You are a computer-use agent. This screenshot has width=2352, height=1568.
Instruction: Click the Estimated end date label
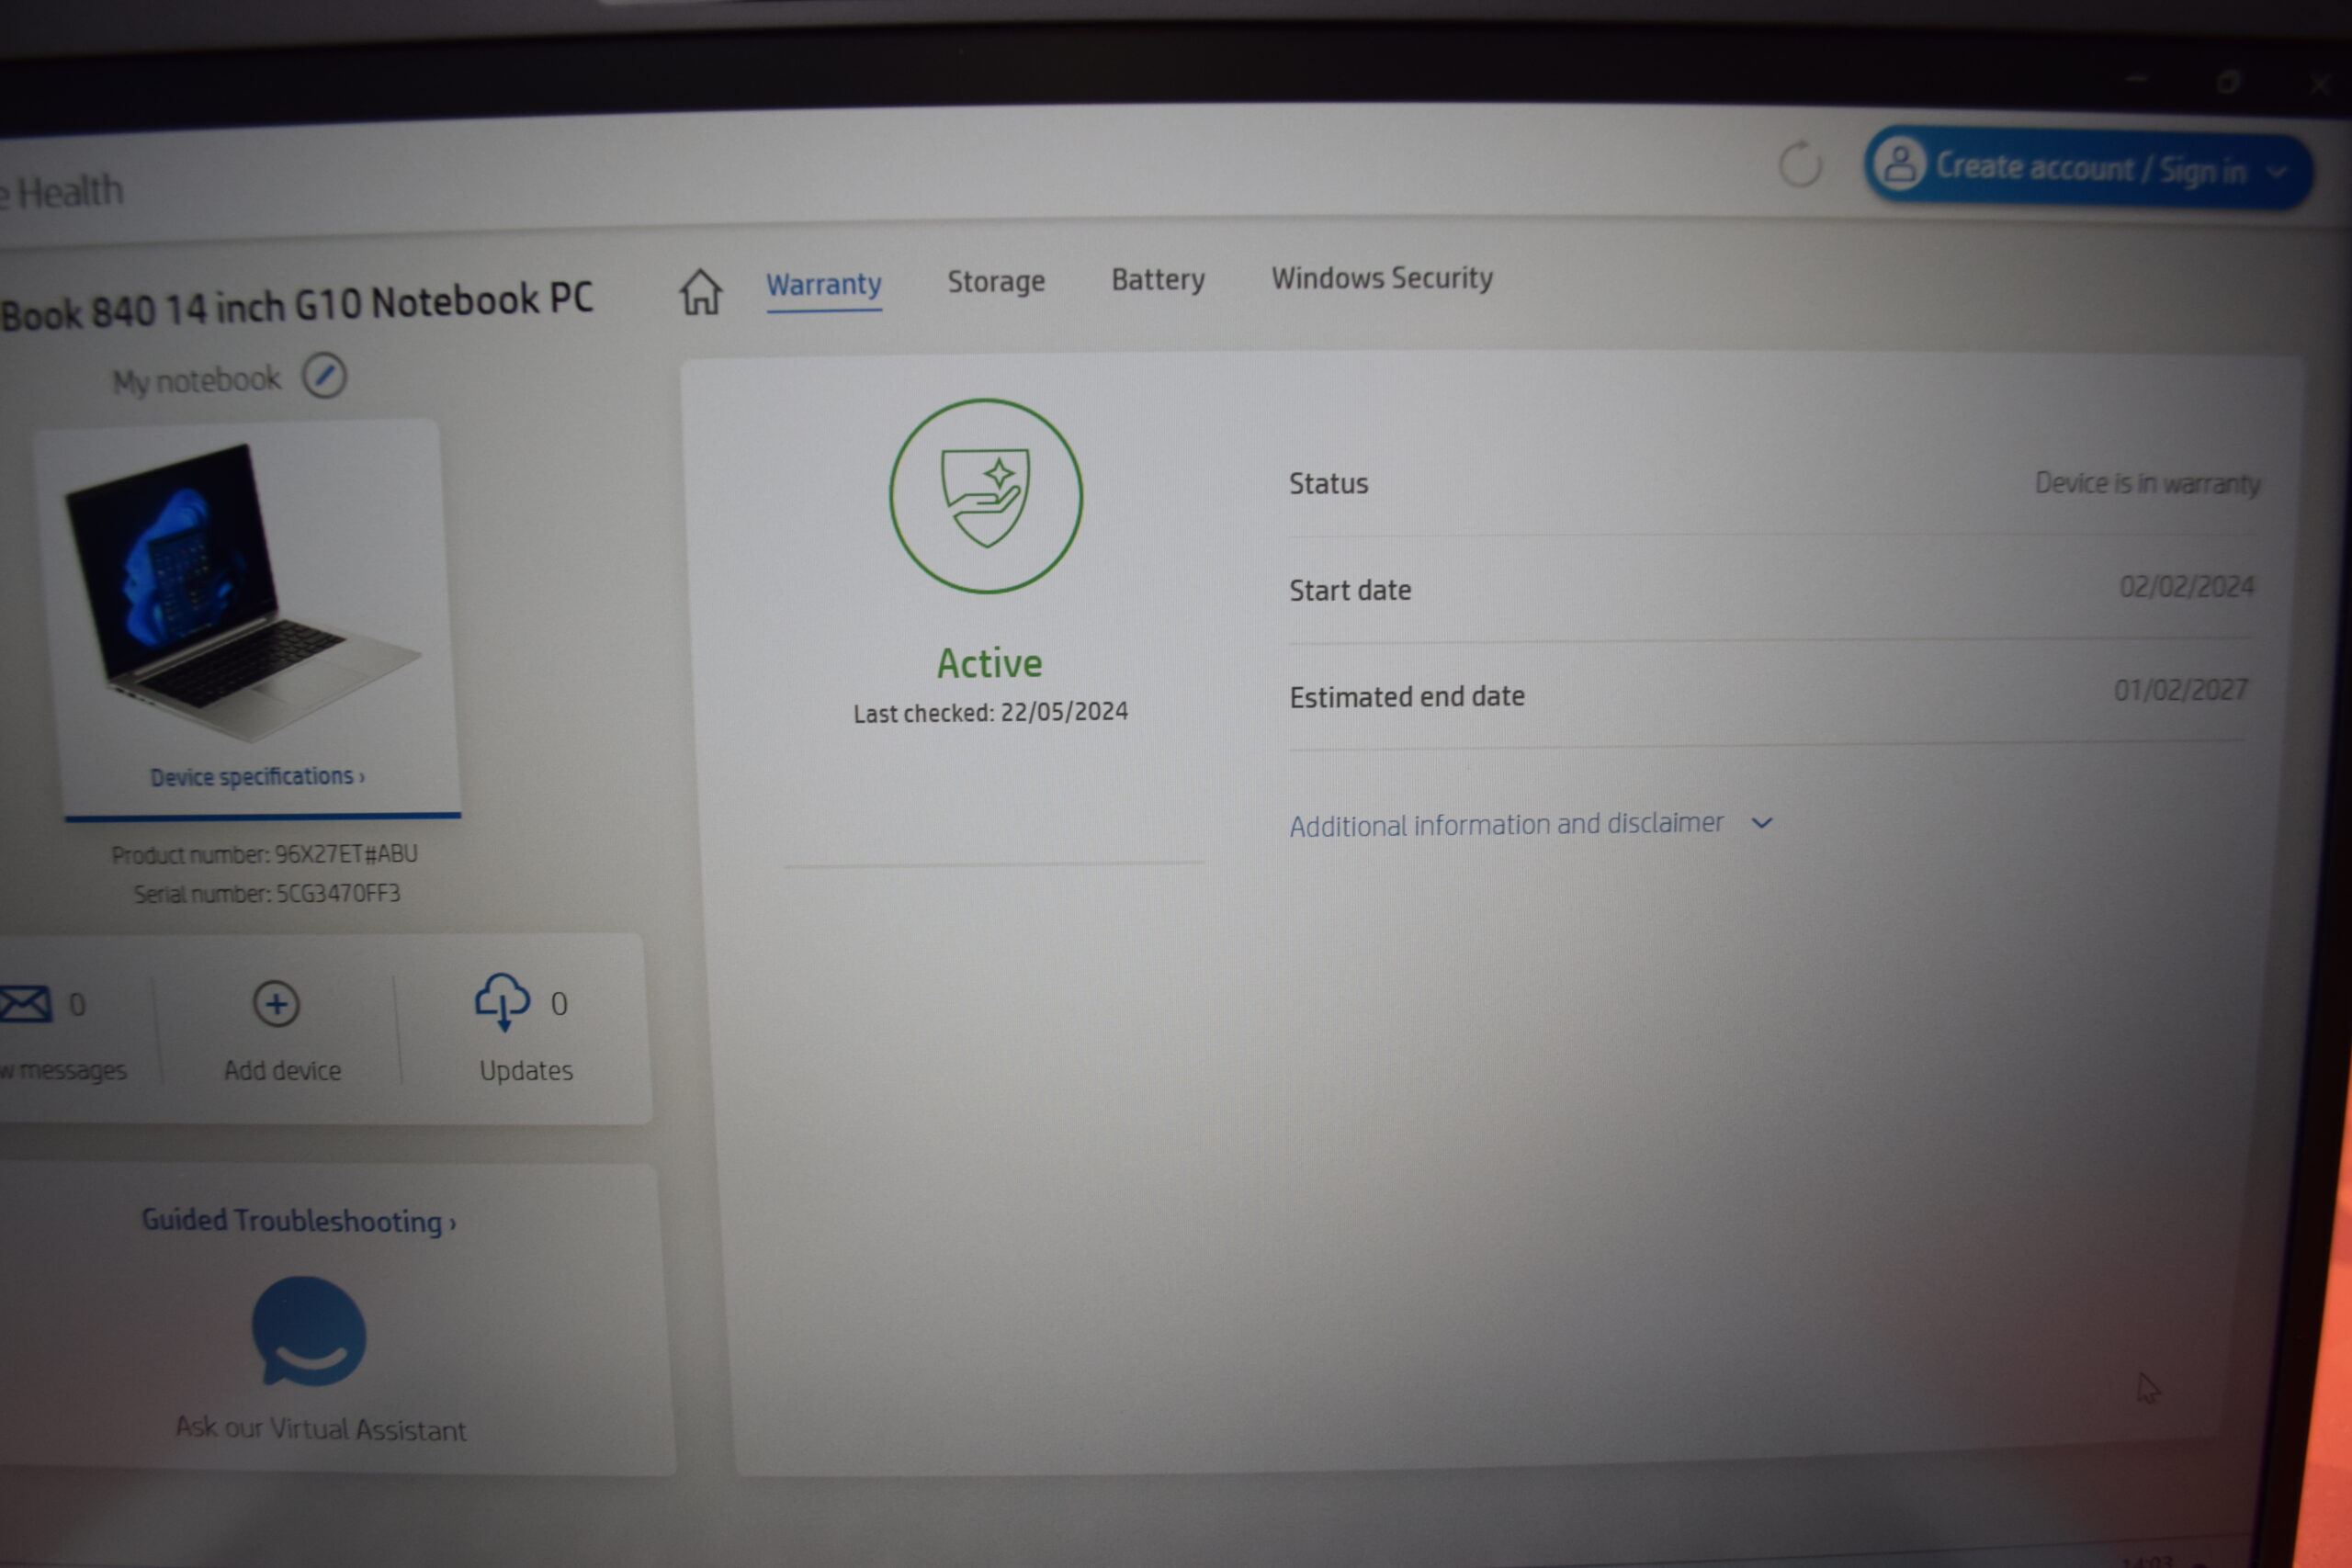[1407, 696]
